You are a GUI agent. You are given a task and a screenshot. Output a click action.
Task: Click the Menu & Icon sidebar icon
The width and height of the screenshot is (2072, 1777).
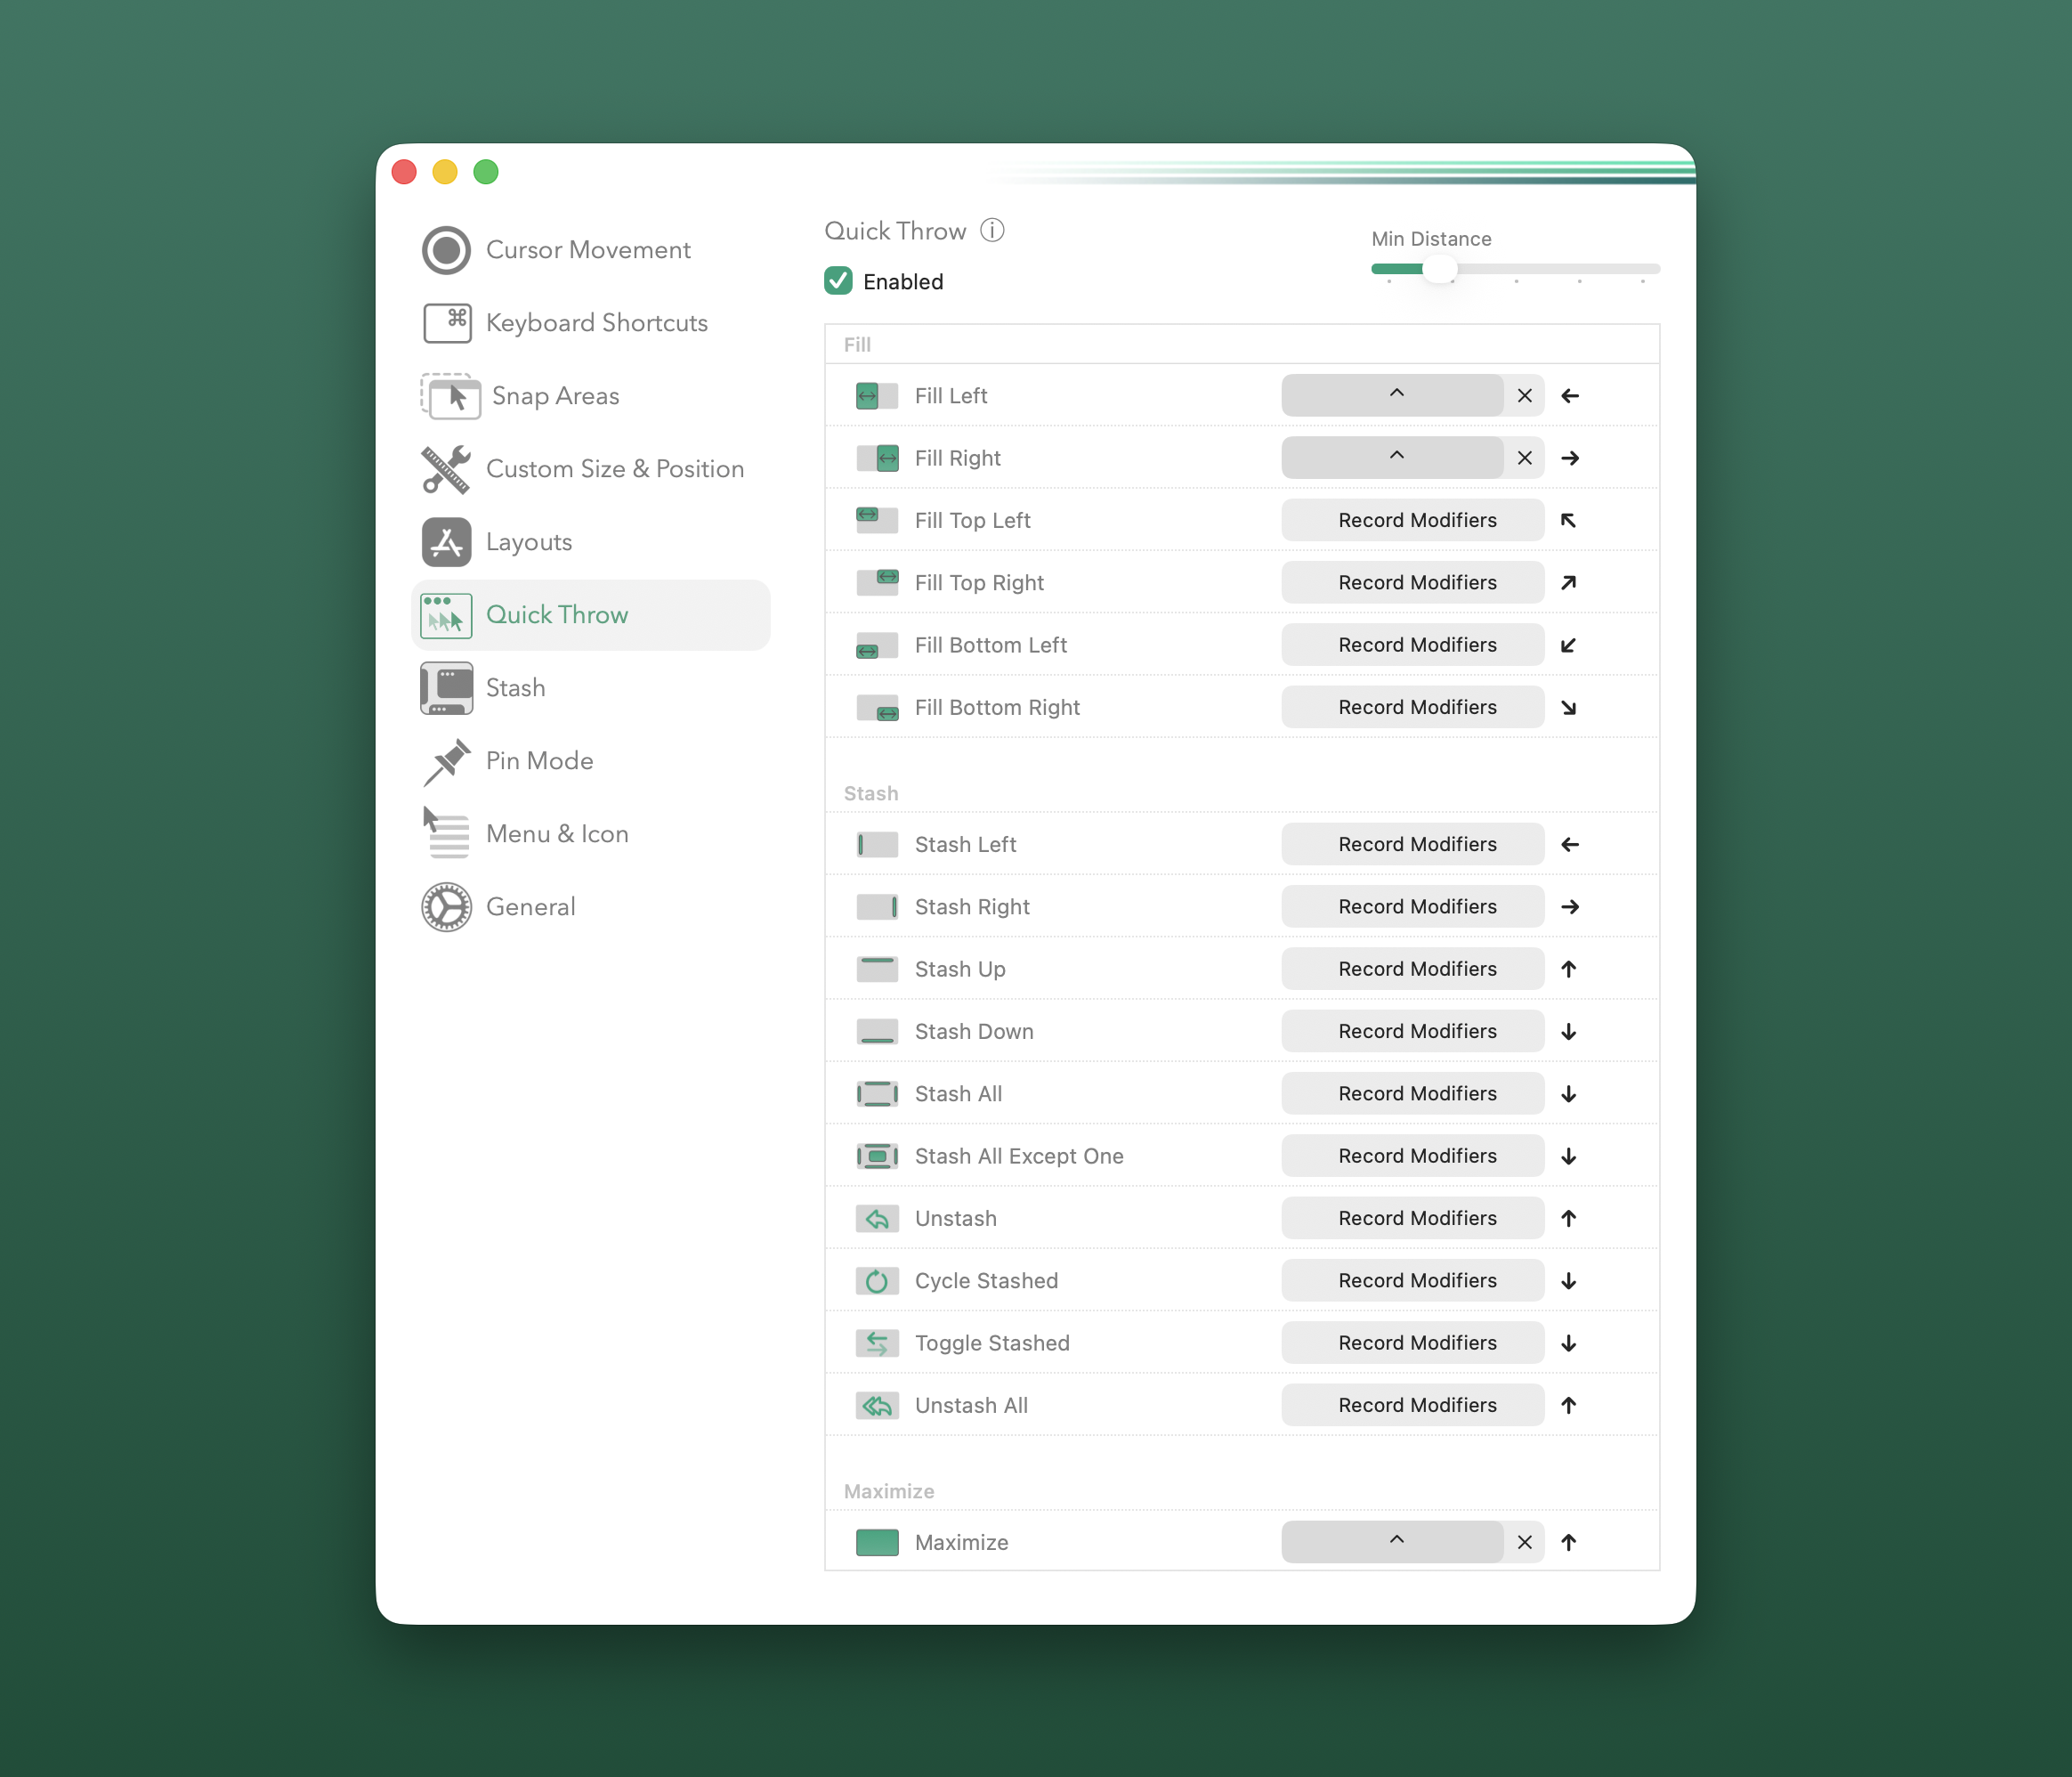pyautogui.click(x=446, y=833)
